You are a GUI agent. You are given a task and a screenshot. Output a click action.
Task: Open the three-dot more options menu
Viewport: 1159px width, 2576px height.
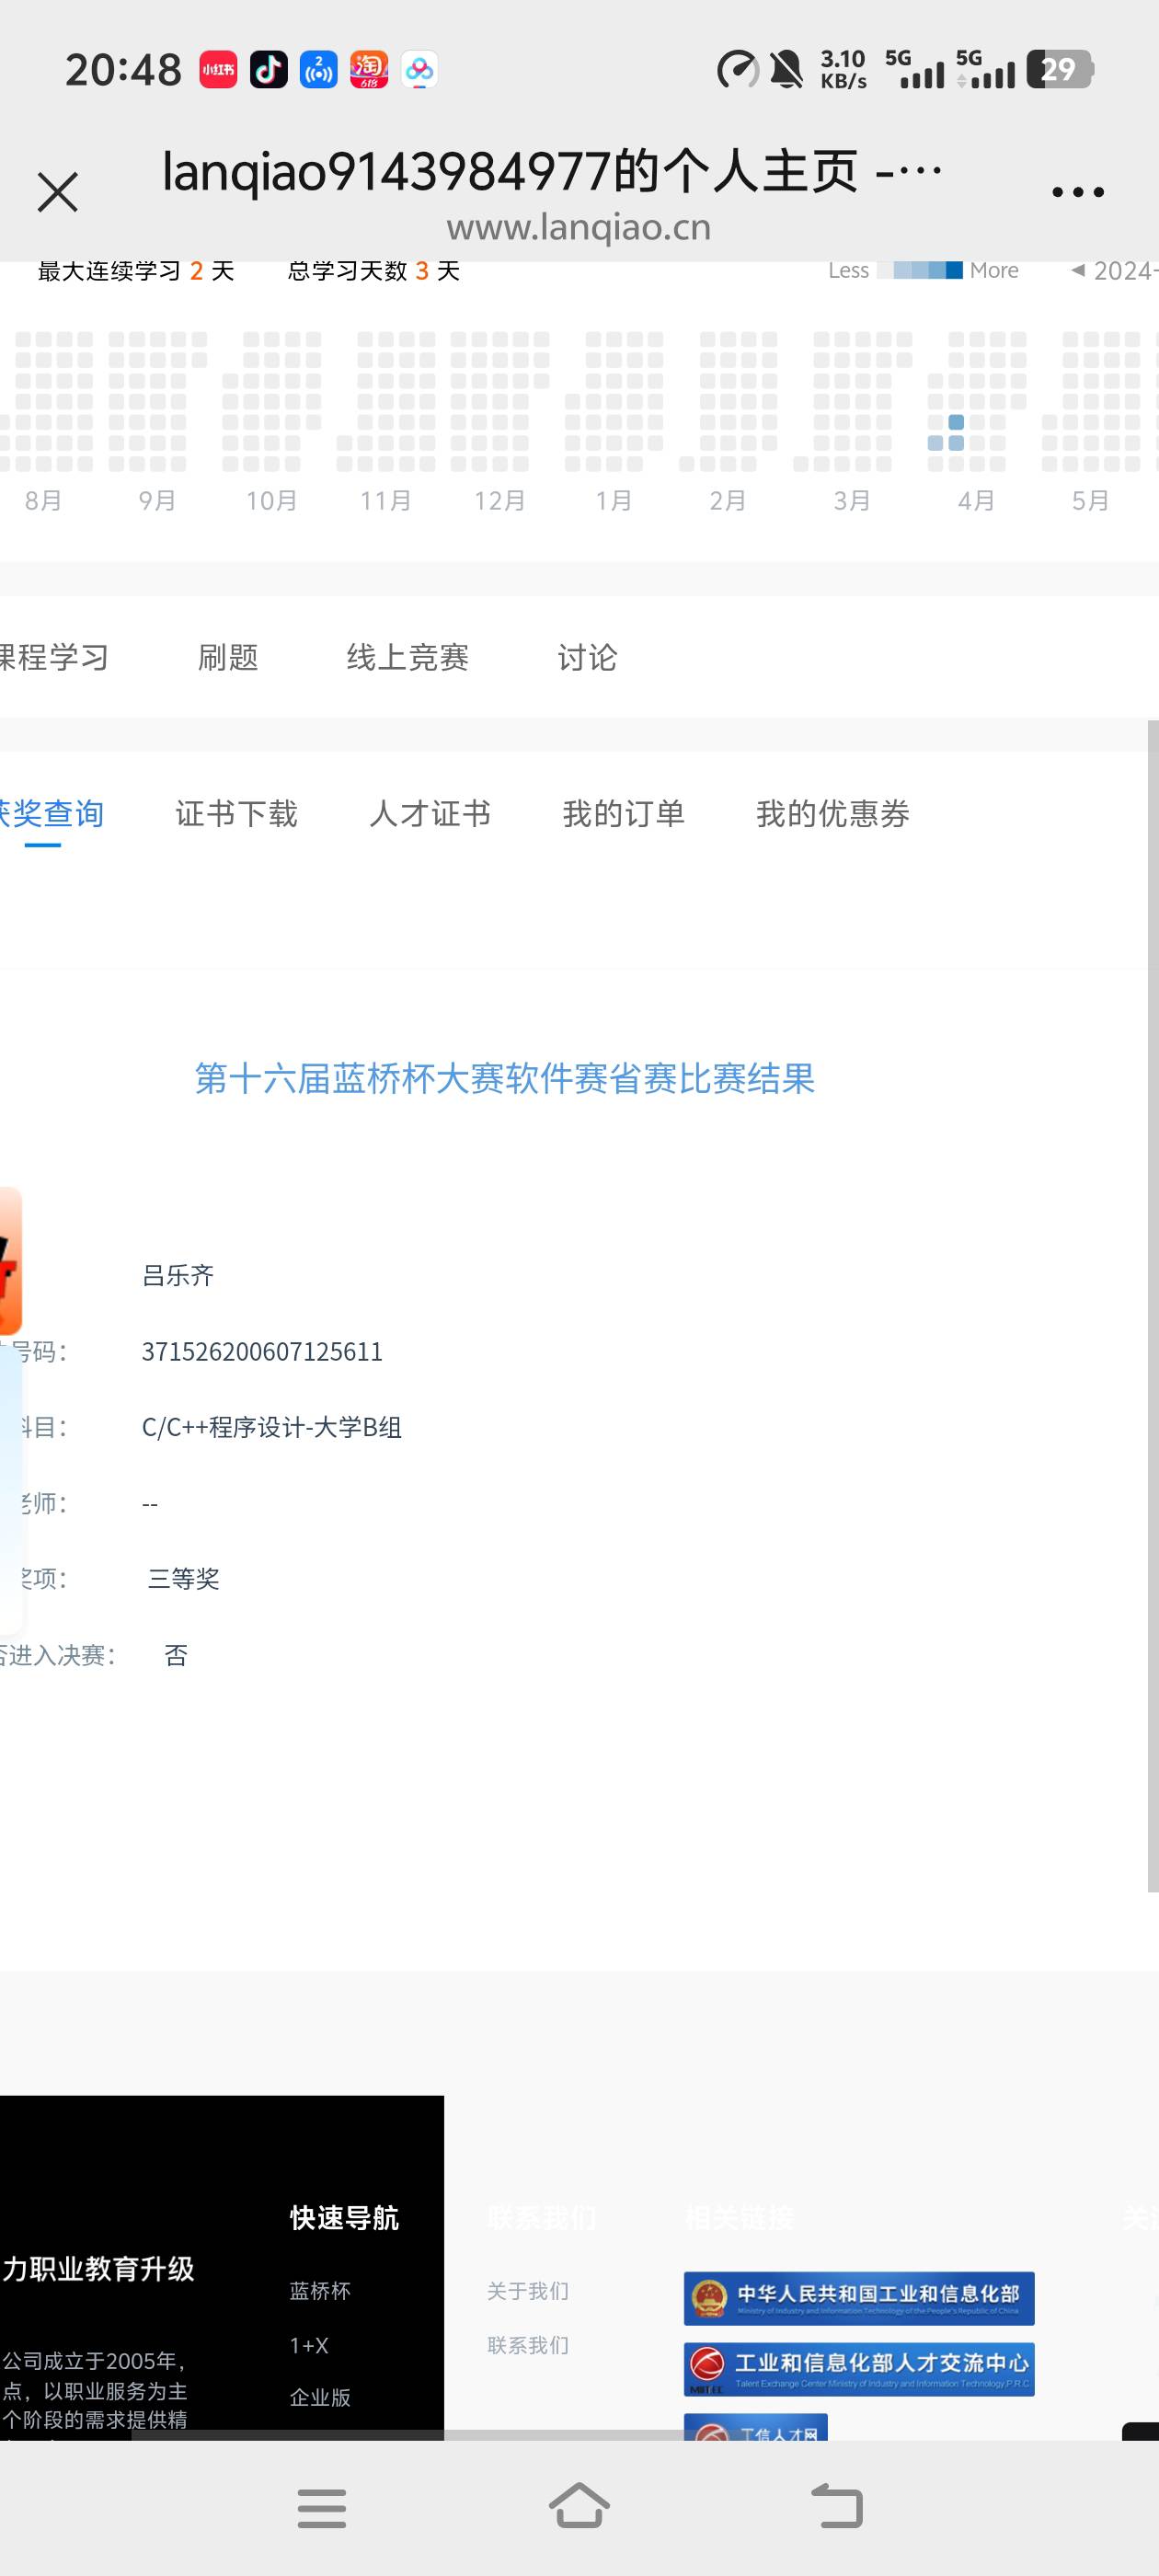click(x=1078, y=192)
